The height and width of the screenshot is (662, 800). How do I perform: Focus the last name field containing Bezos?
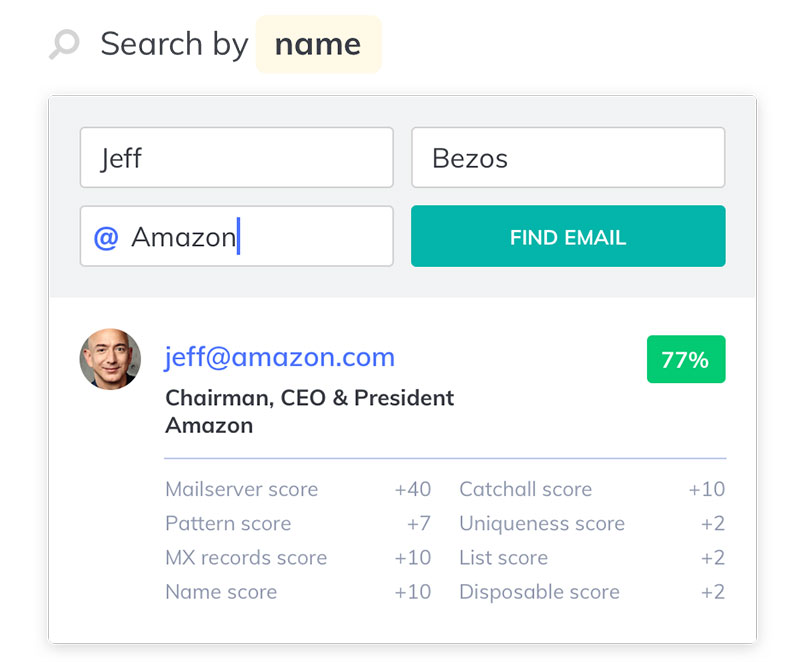pos(568,158)
